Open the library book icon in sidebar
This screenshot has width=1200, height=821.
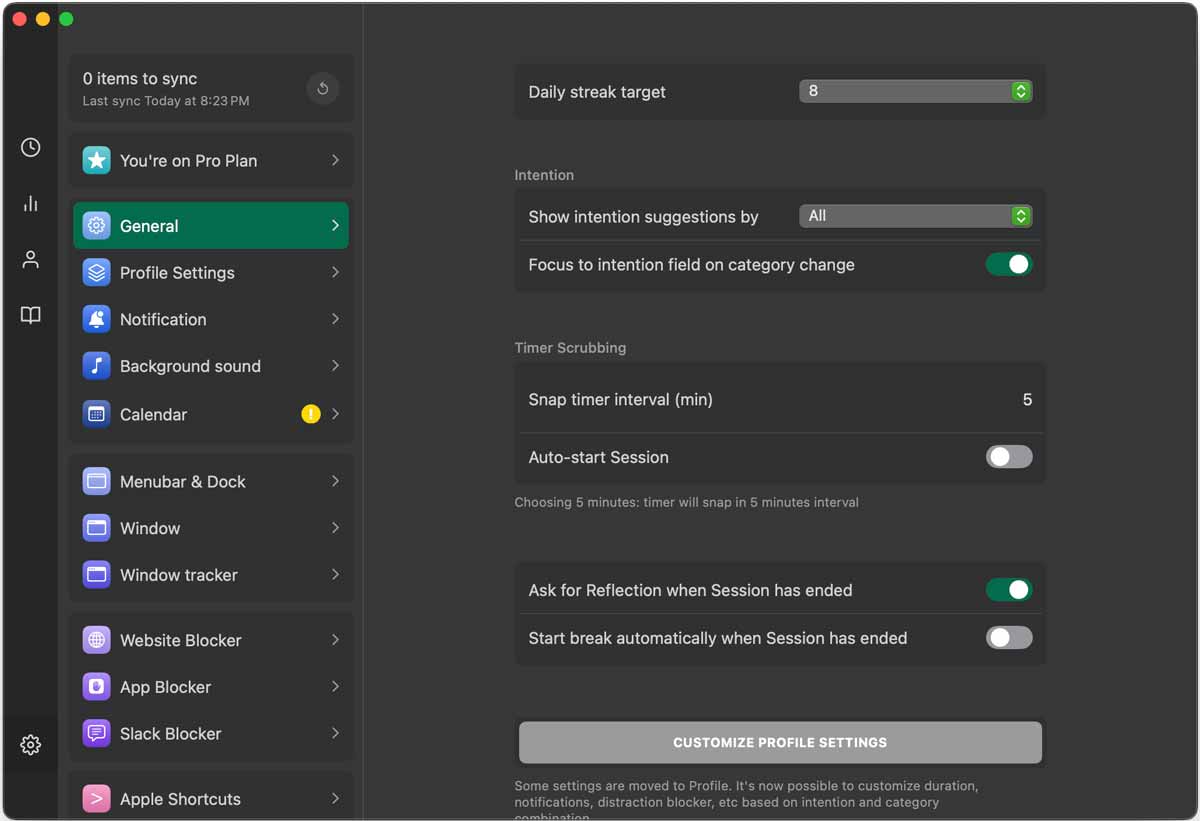tap(30, 315)
